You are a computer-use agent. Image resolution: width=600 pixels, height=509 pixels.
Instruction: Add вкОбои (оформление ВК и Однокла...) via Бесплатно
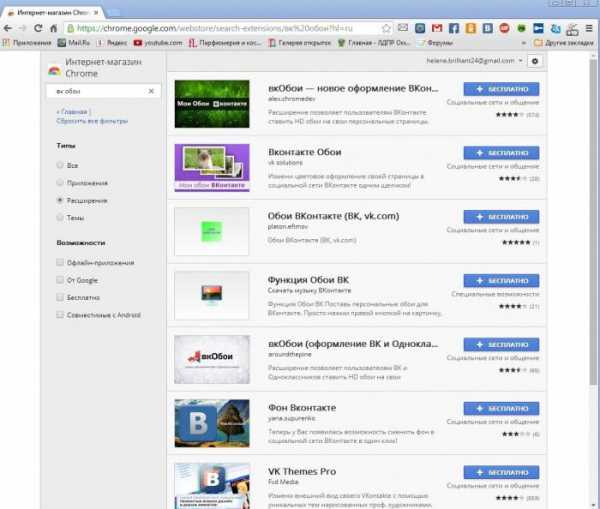pos(501,345)
